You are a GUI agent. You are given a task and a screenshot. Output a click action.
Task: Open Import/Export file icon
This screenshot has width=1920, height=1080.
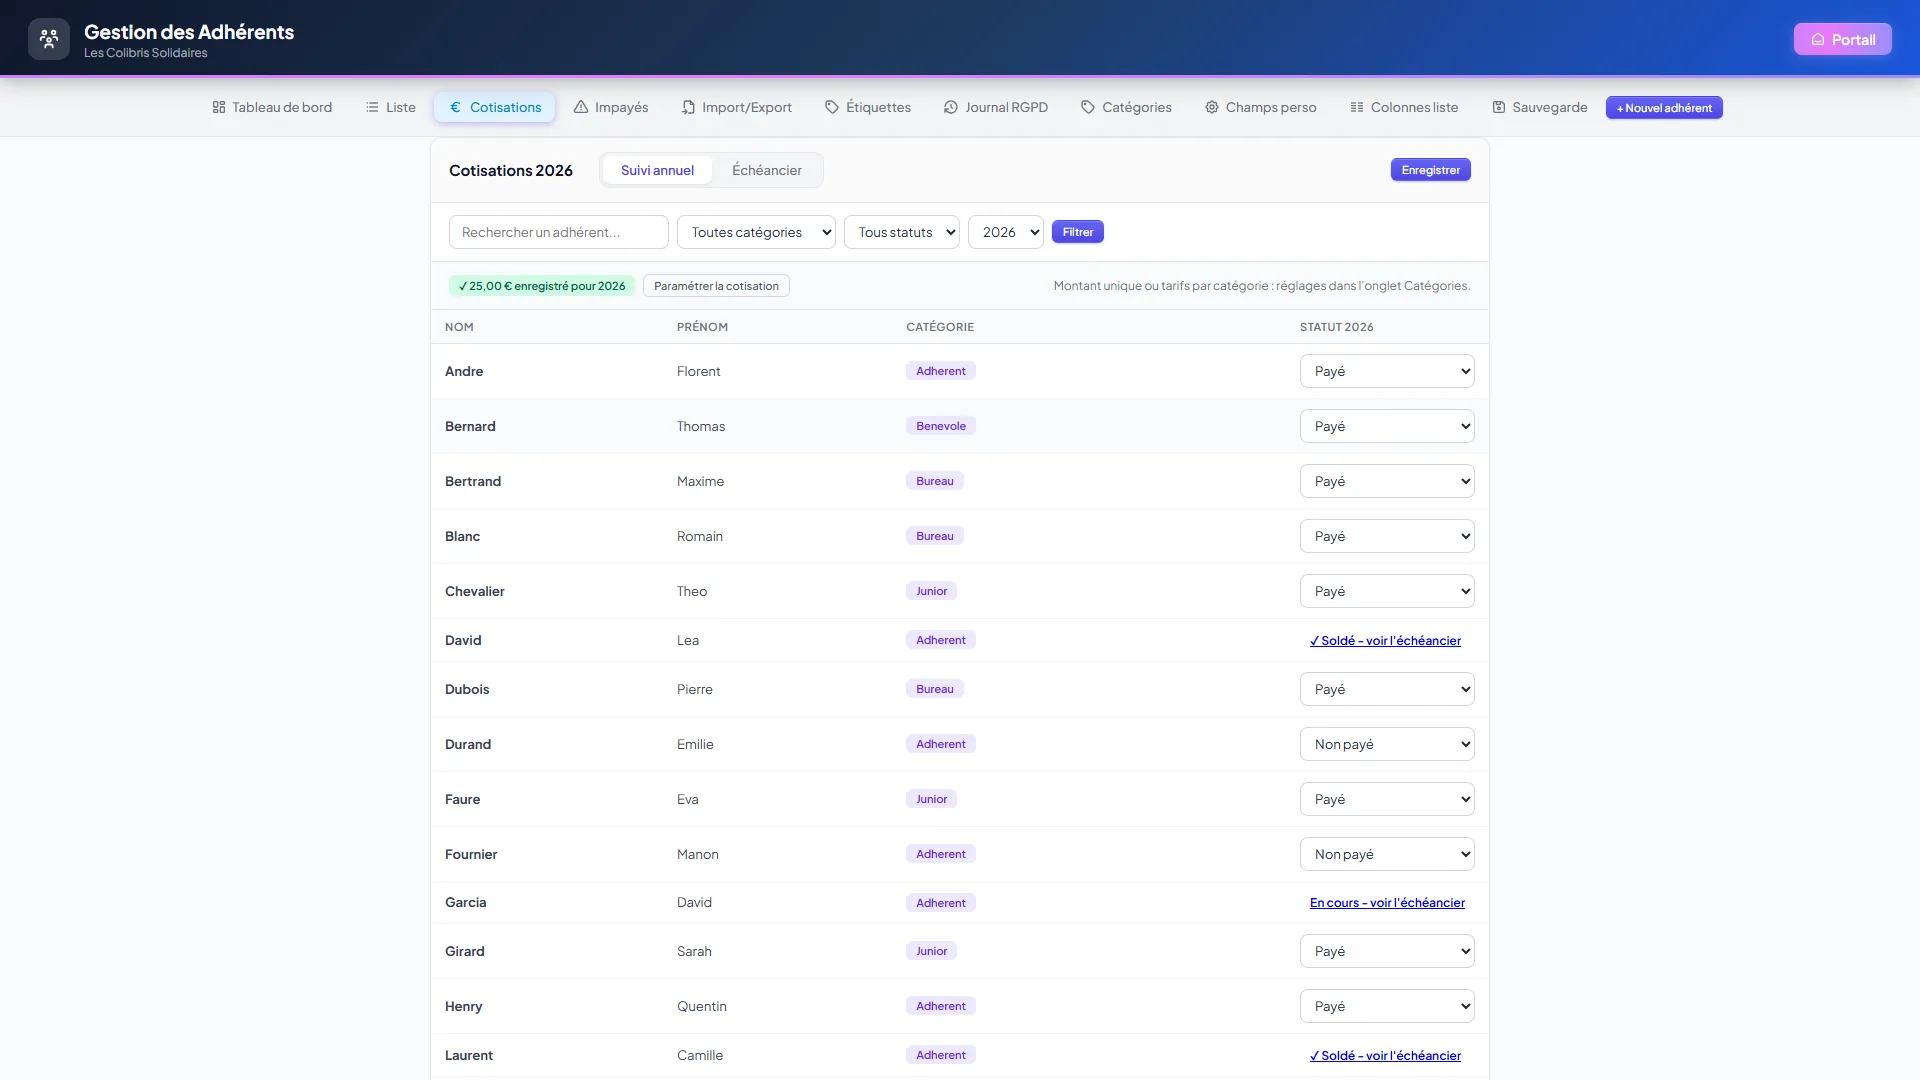tap(688, 107)
